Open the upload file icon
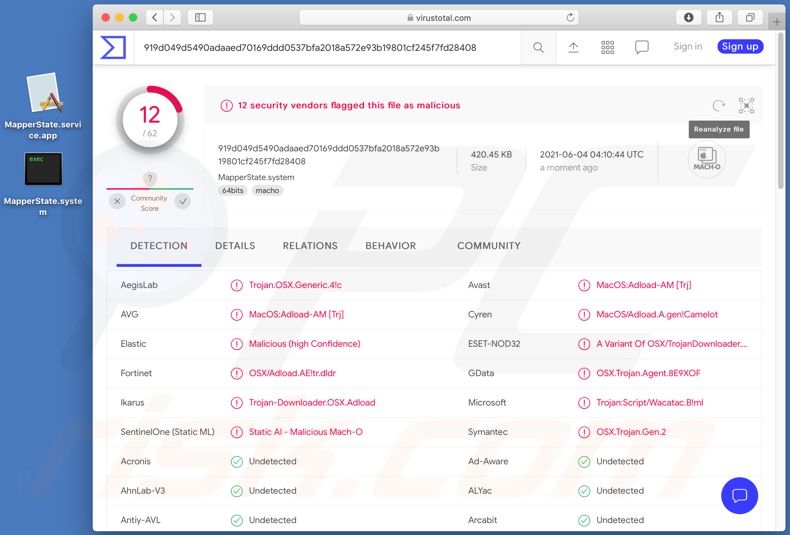The height and width of the screenshot is (535, 790). (x=573, y=47)
